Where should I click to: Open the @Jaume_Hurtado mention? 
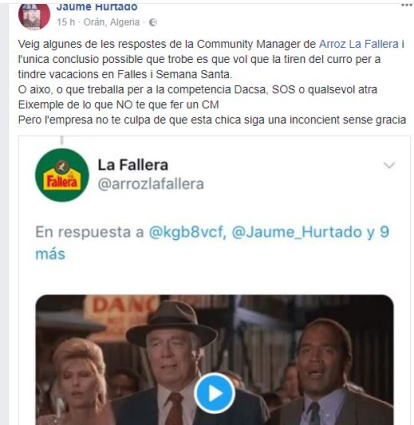tap(297, 232)
